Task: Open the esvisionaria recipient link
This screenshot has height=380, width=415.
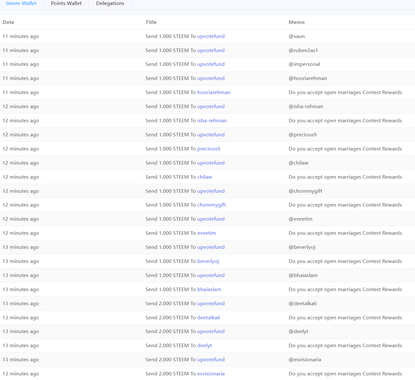Action: click(211, 374)
